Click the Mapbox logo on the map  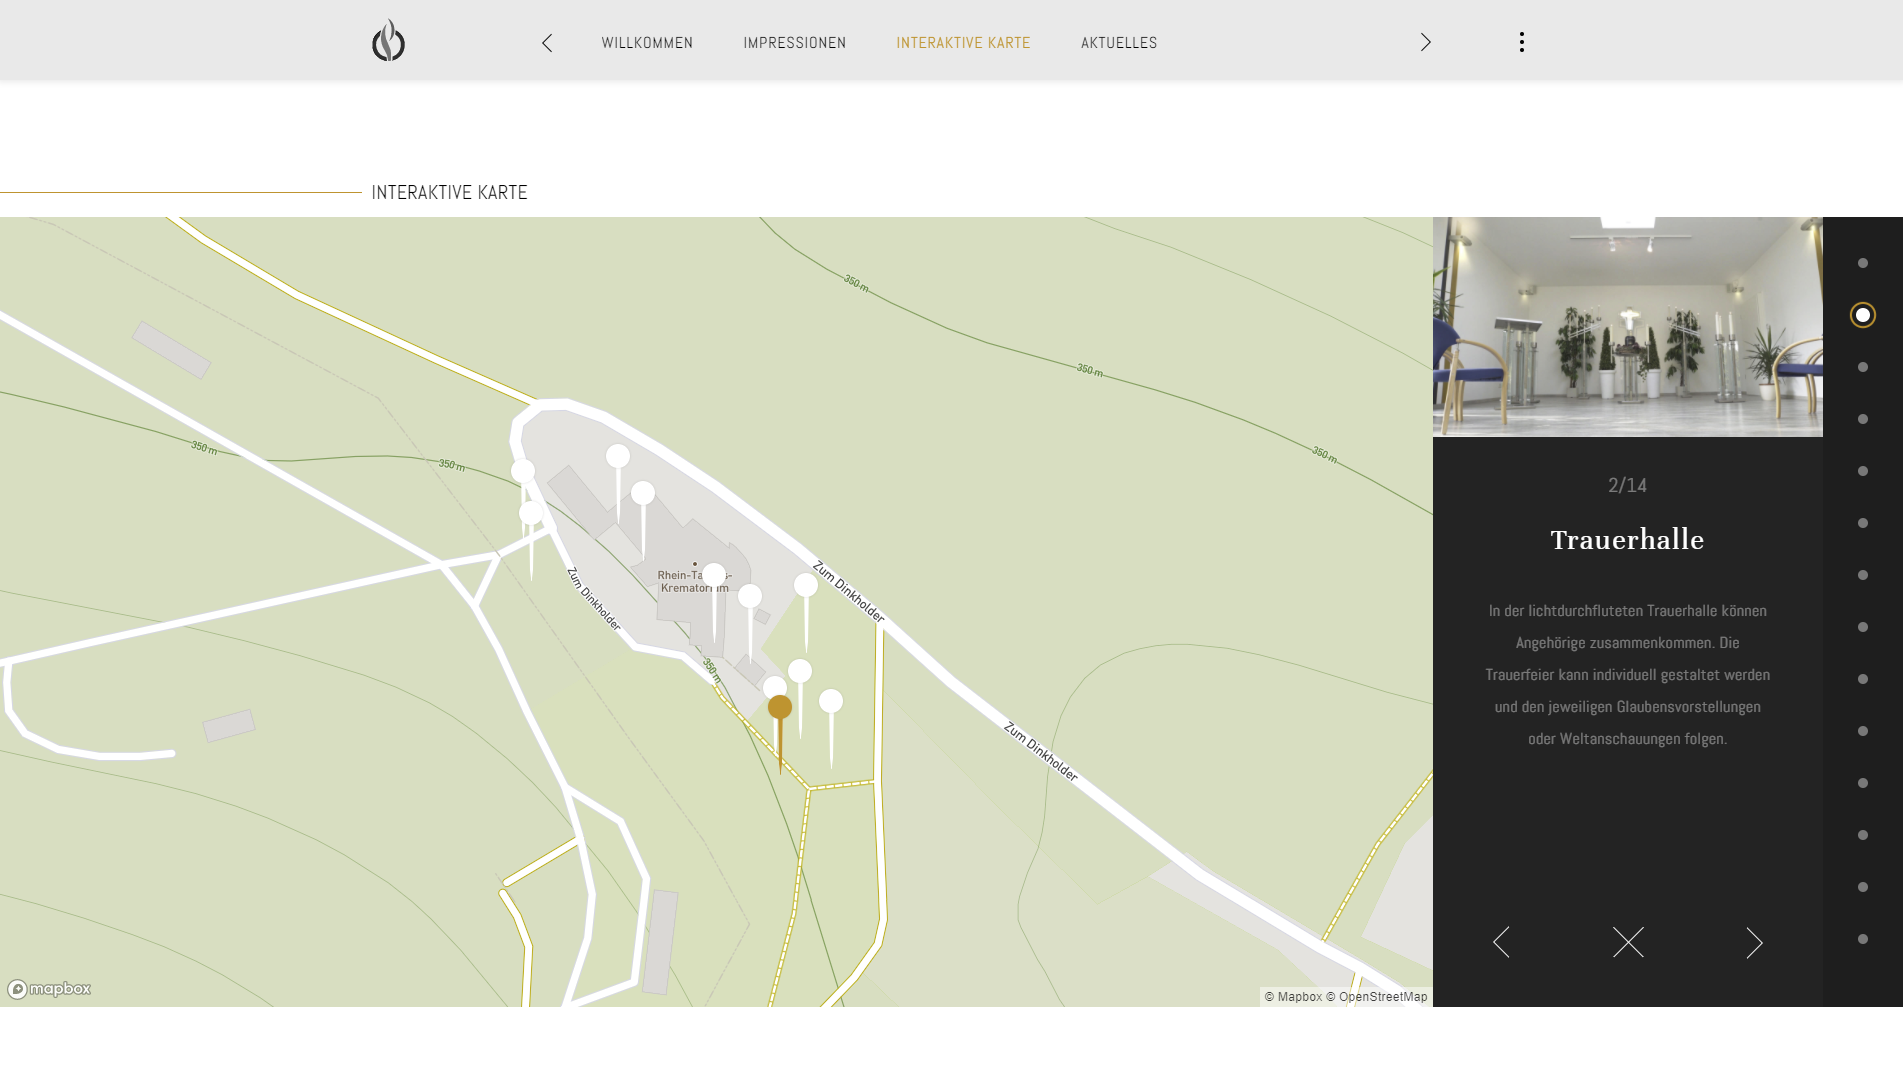coord(49,989)
